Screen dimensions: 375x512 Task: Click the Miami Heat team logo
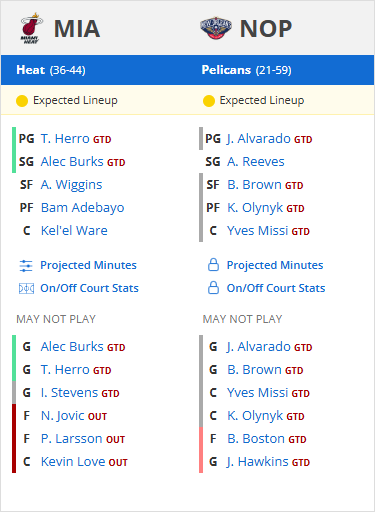point(32,28)
